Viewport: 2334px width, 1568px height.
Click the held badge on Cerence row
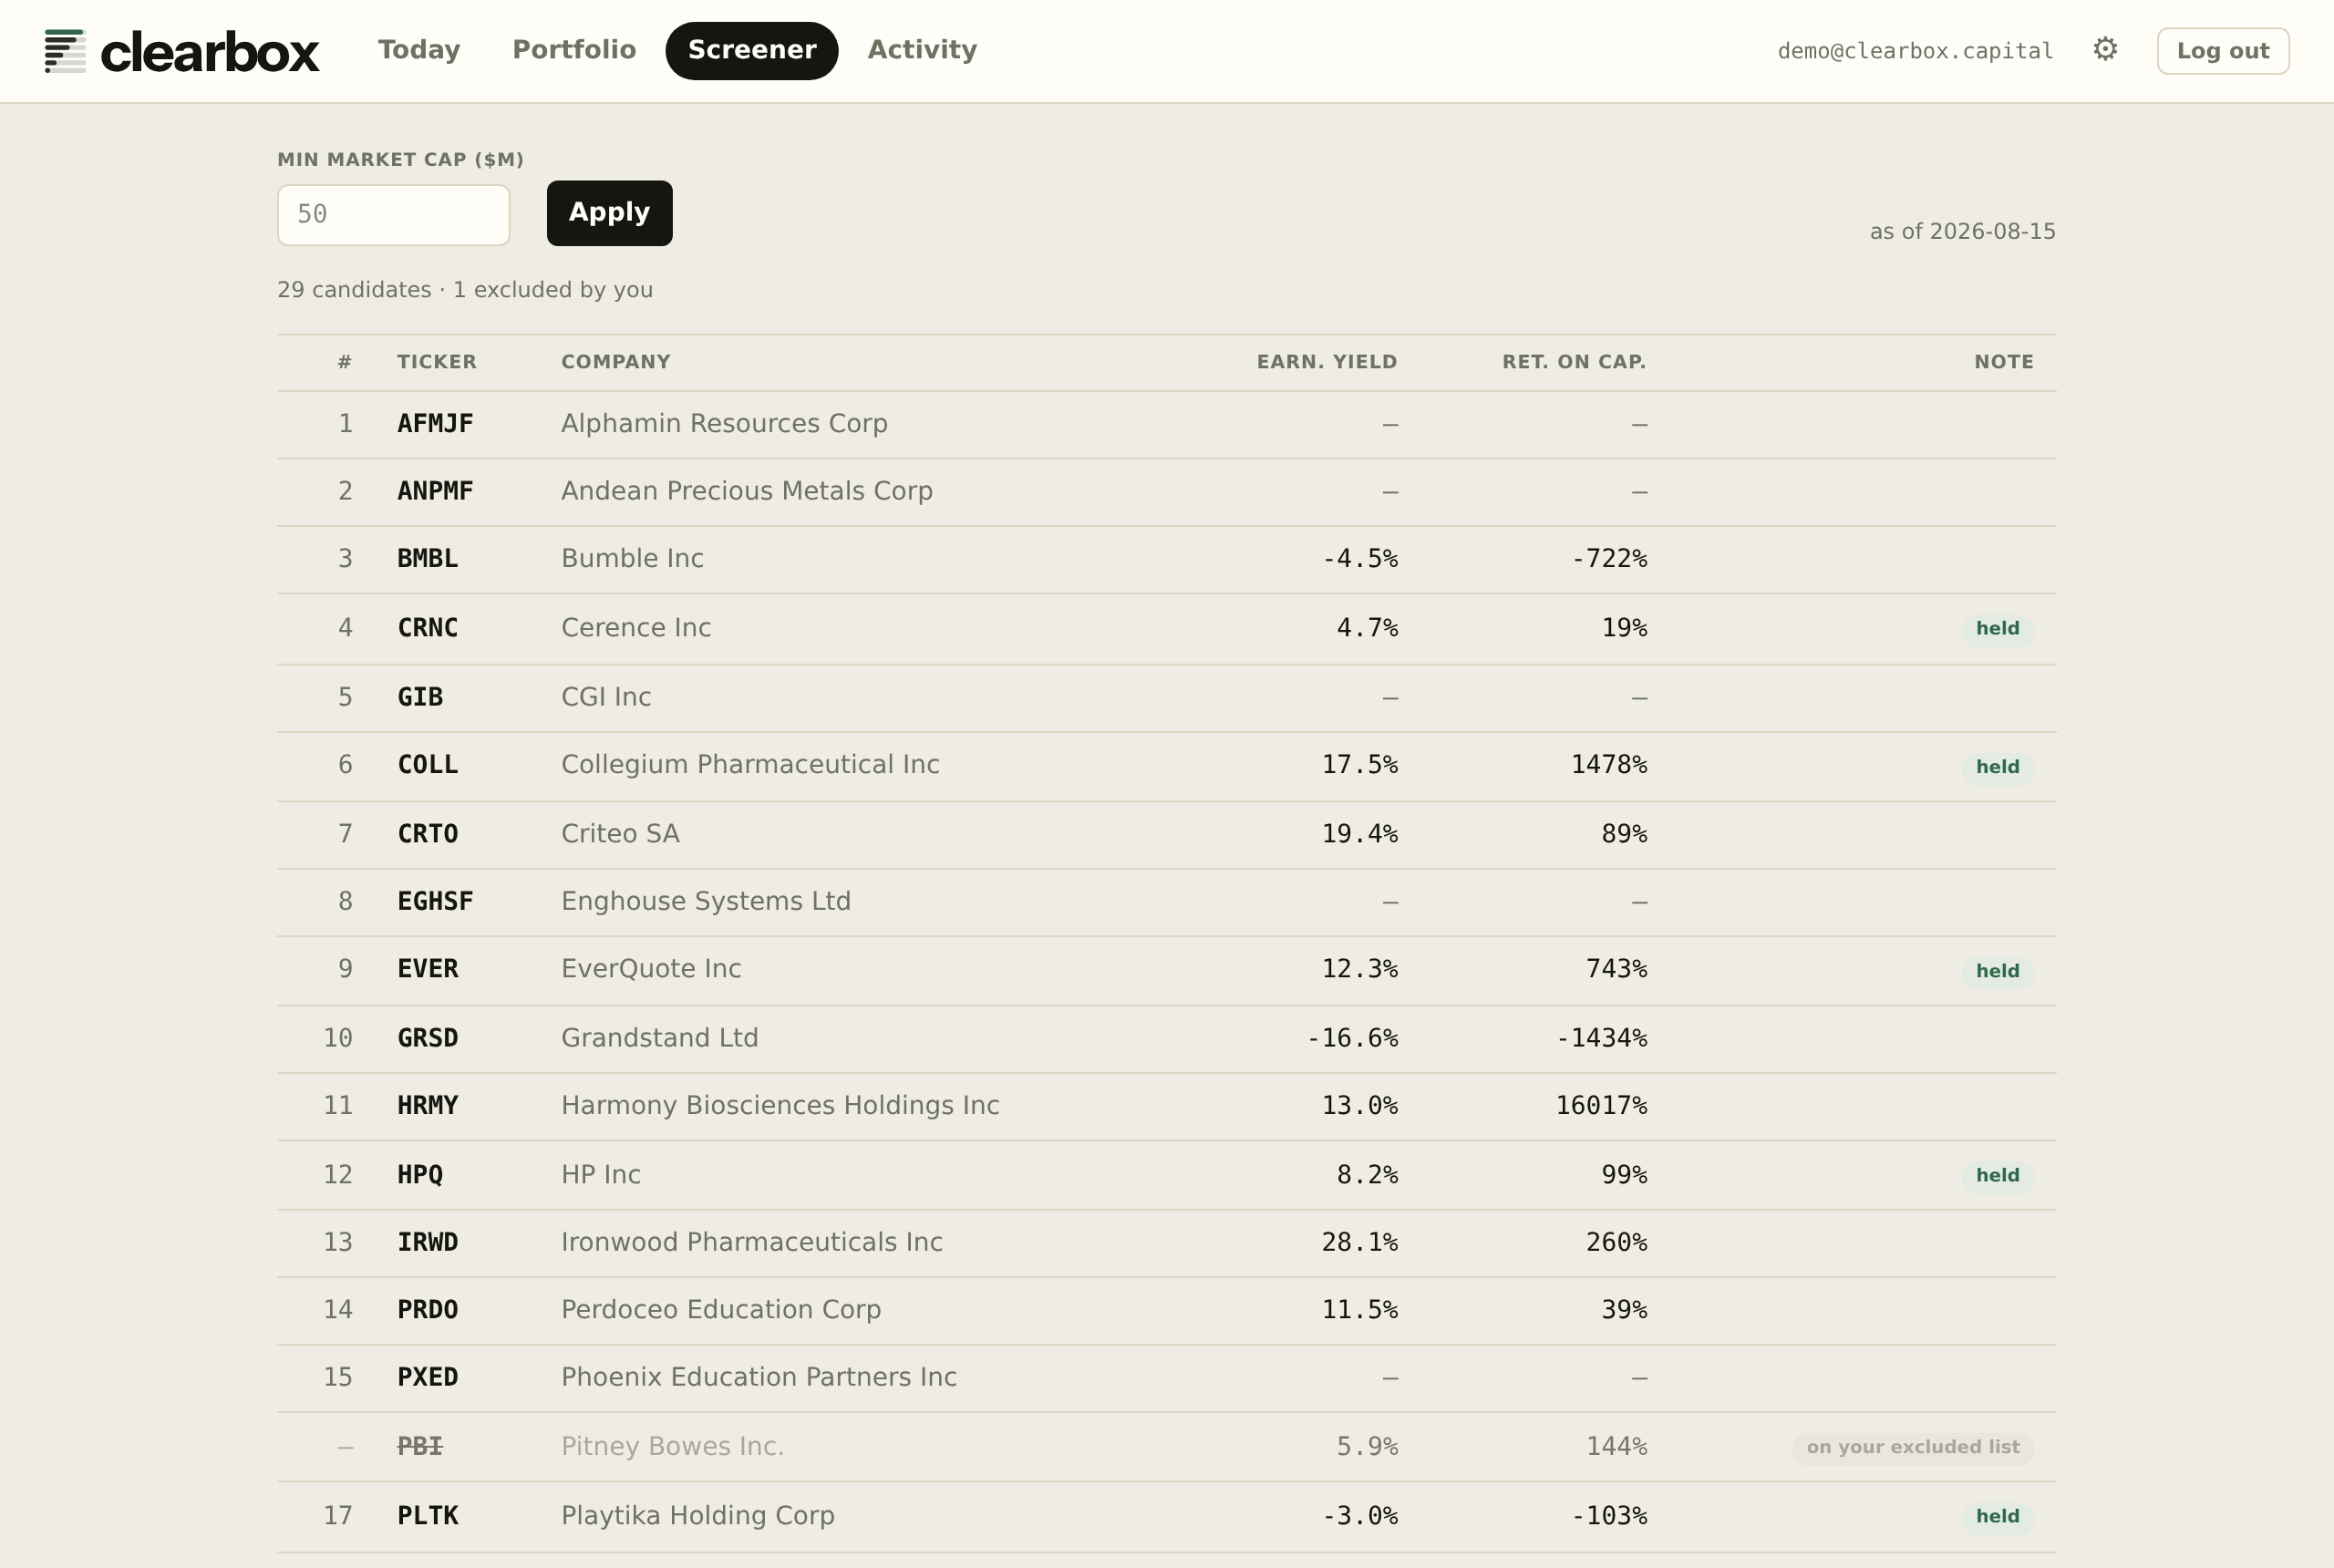click(1997, 629)
